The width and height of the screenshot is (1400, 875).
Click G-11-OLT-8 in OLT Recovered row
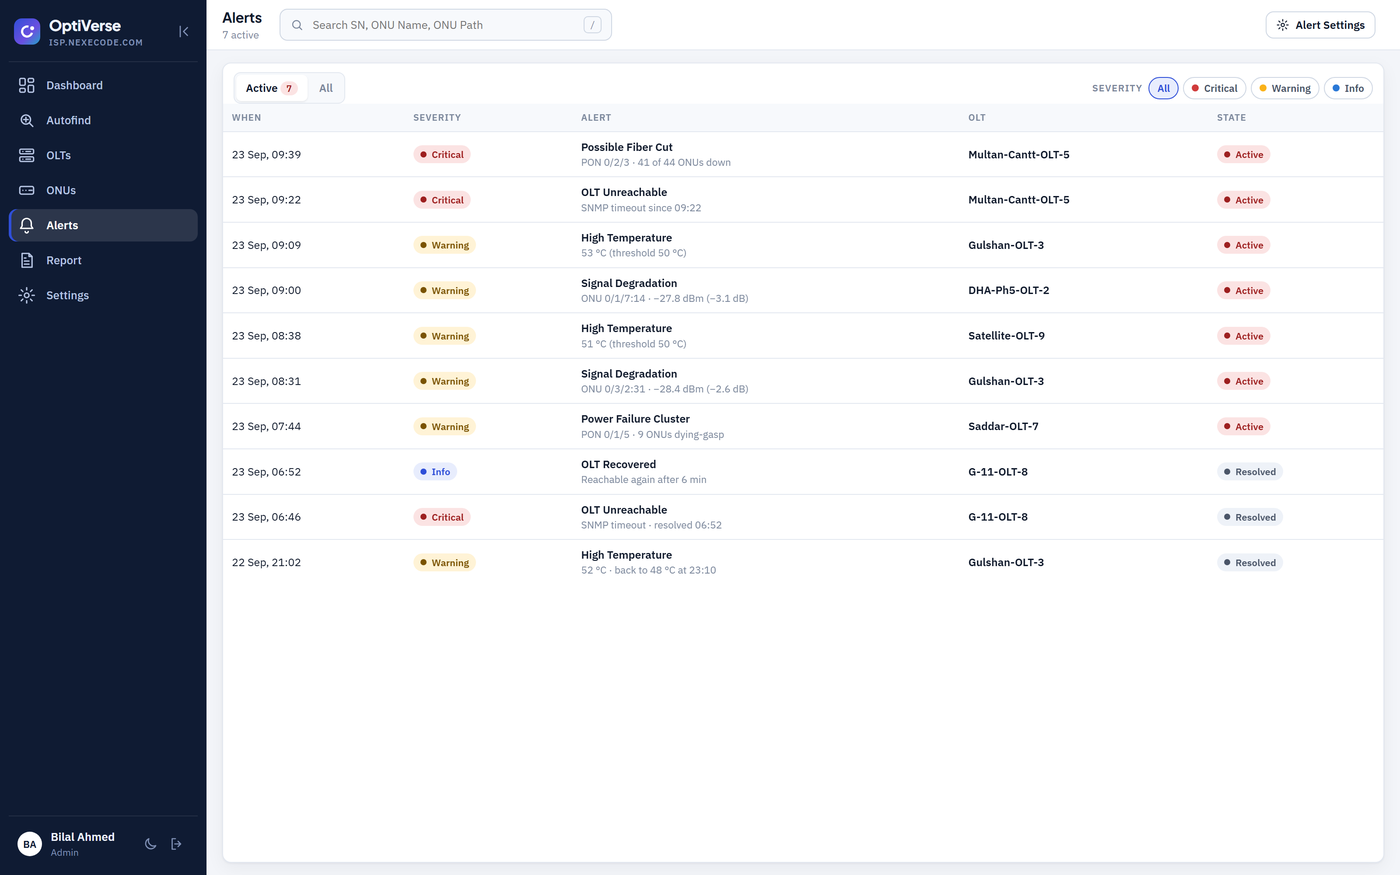(998, 472)
